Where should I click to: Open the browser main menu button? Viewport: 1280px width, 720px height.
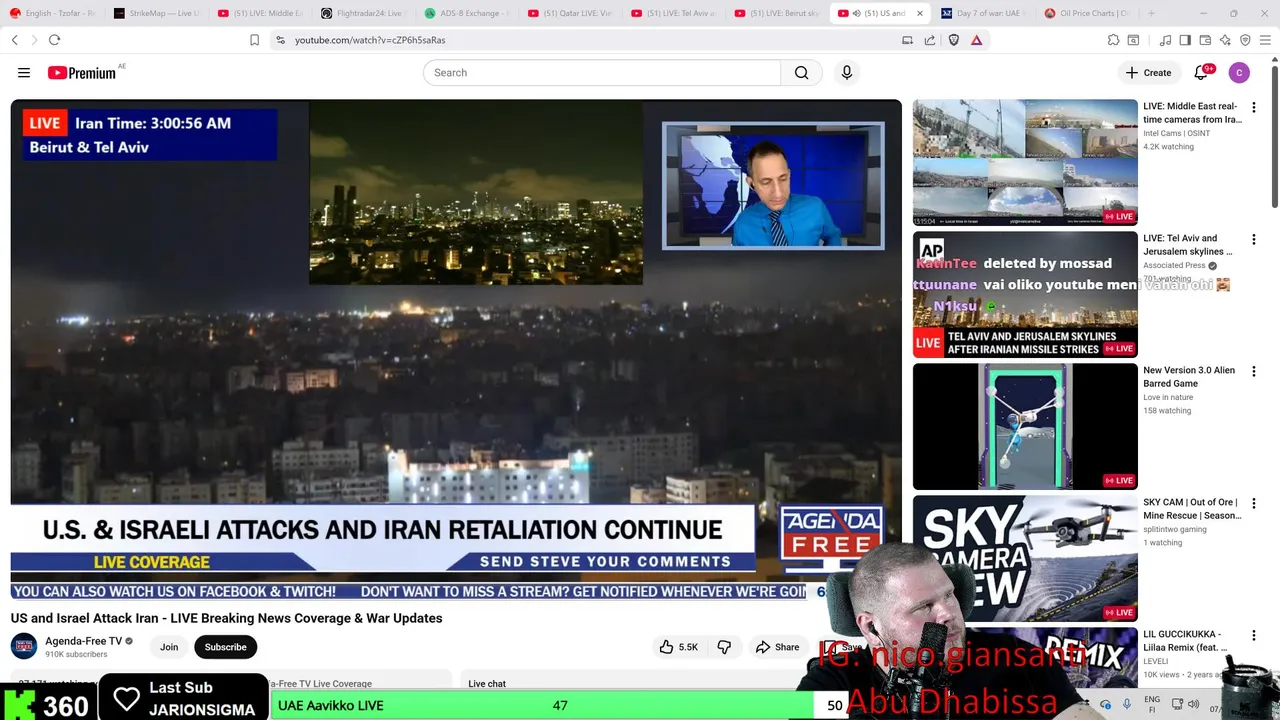pyautogui.click(x=1266, y=40)
